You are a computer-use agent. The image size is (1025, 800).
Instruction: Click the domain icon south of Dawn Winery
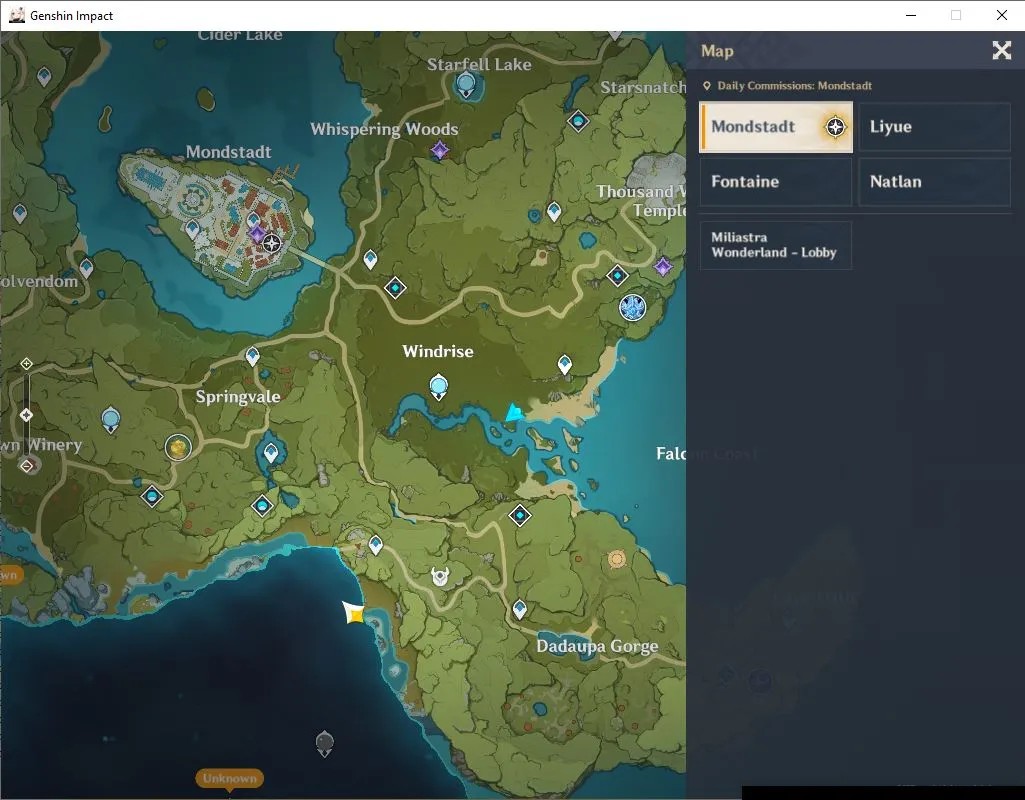click(152, 497)
